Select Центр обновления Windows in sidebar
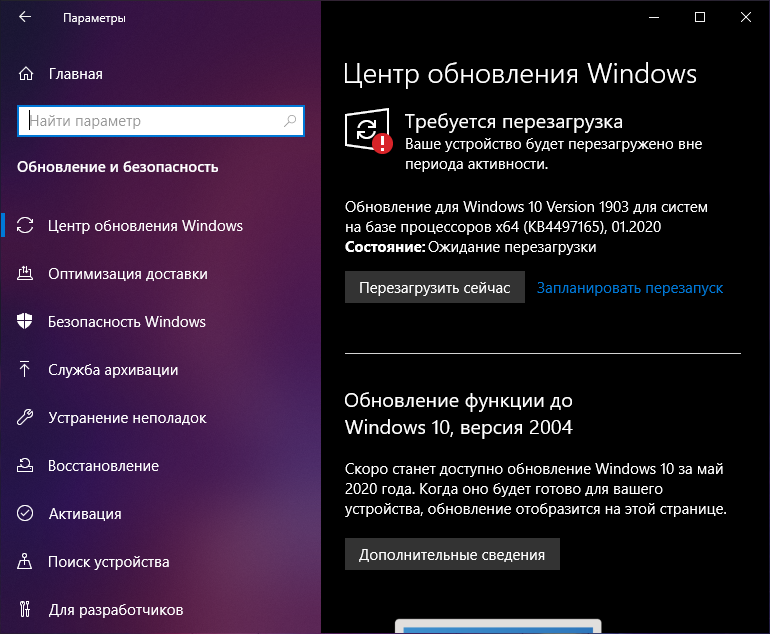Image resolution: width=770 pixels, height=634 pixels. click(x=145, y=225)
